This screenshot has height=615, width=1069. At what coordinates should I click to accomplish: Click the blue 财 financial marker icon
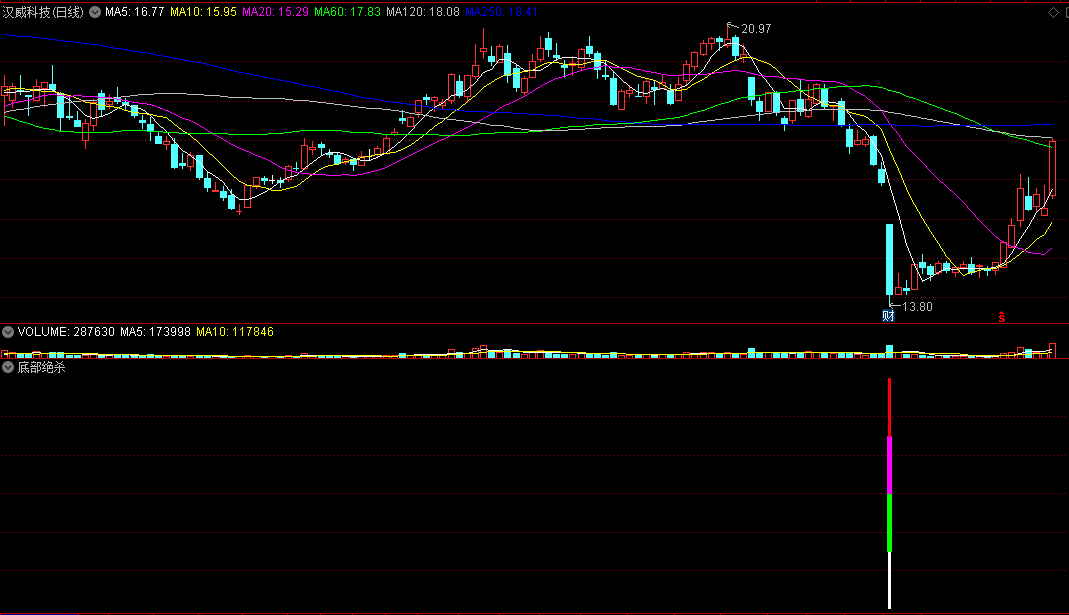coord(888,315)
